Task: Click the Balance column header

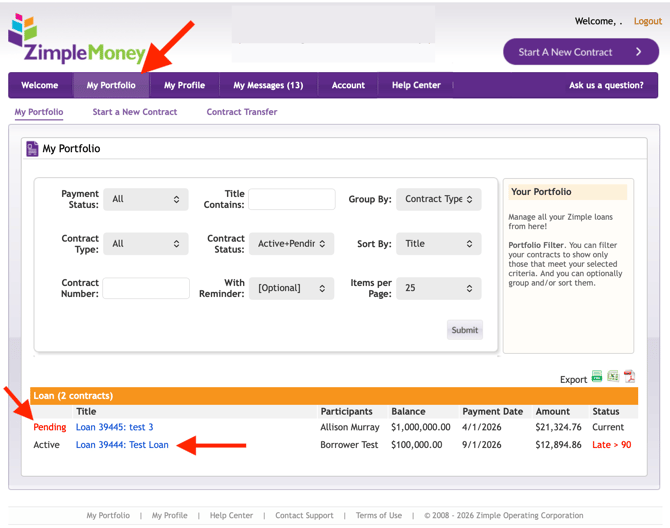Action: pyautogui.click(x=408, y=411)
